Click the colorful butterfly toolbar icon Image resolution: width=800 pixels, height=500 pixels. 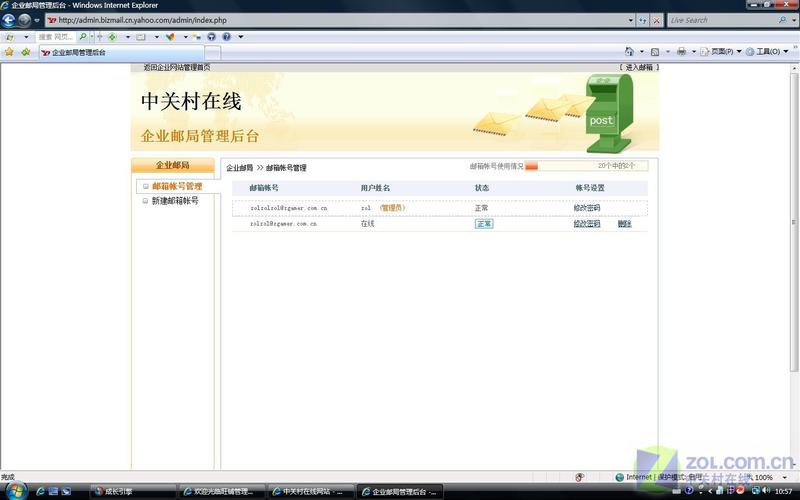click(170, 37)
